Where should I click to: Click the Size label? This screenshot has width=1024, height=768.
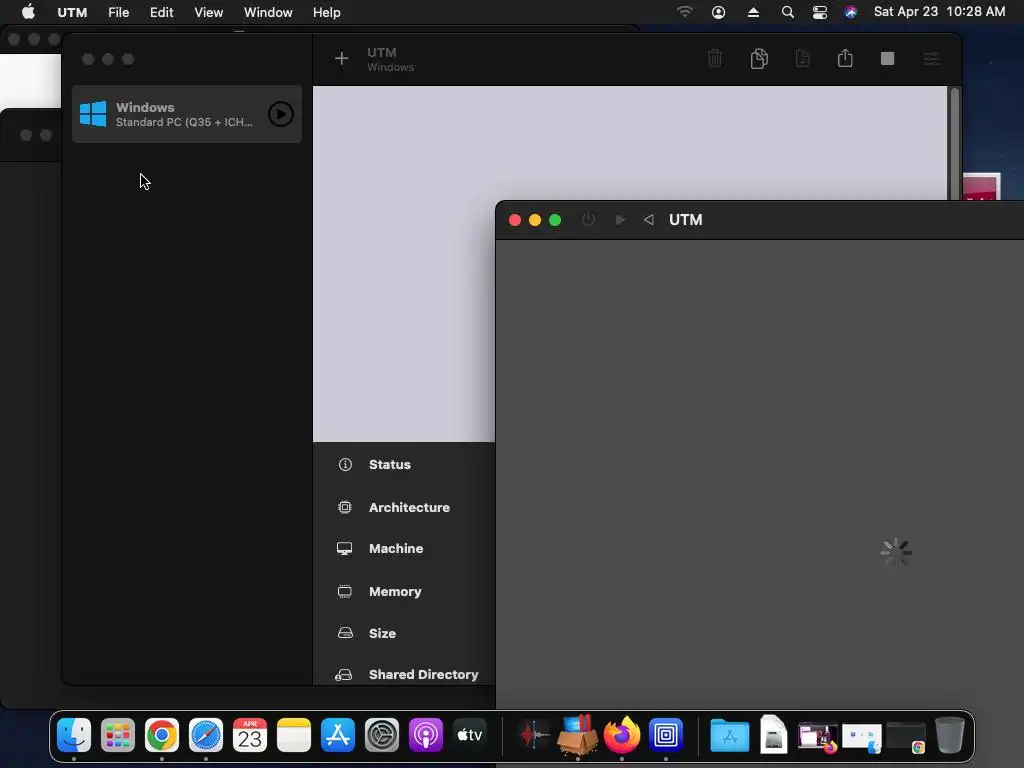382,633
